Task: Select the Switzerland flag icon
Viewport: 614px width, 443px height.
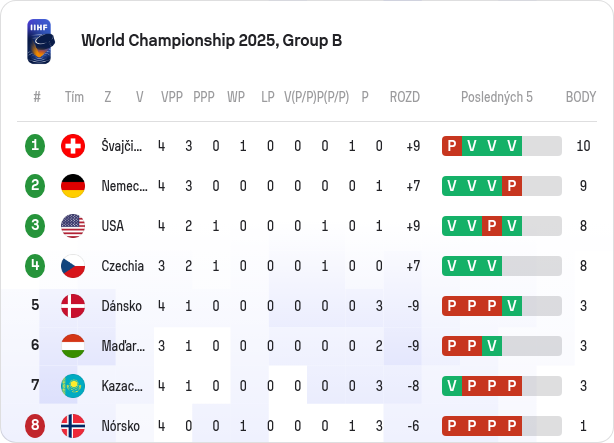Action: [73, 146]
